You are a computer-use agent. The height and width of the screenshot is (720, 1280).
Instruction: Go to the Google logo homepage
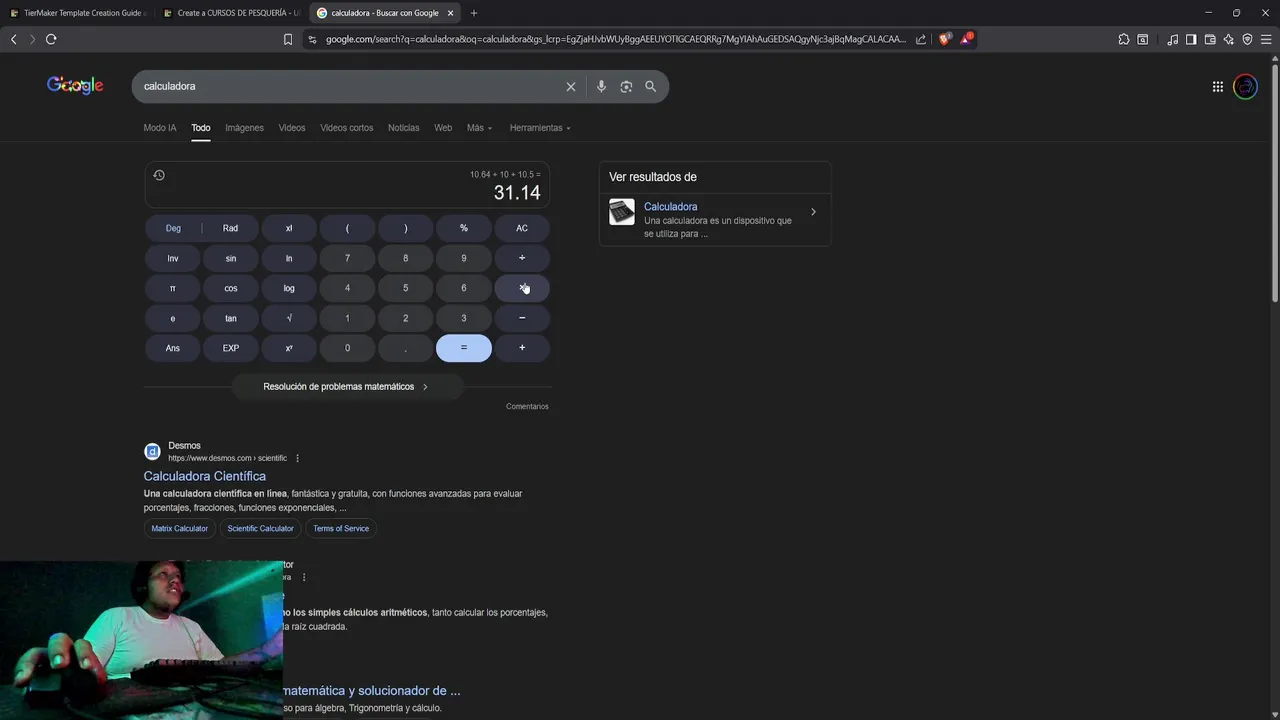(x=75, y=86)
